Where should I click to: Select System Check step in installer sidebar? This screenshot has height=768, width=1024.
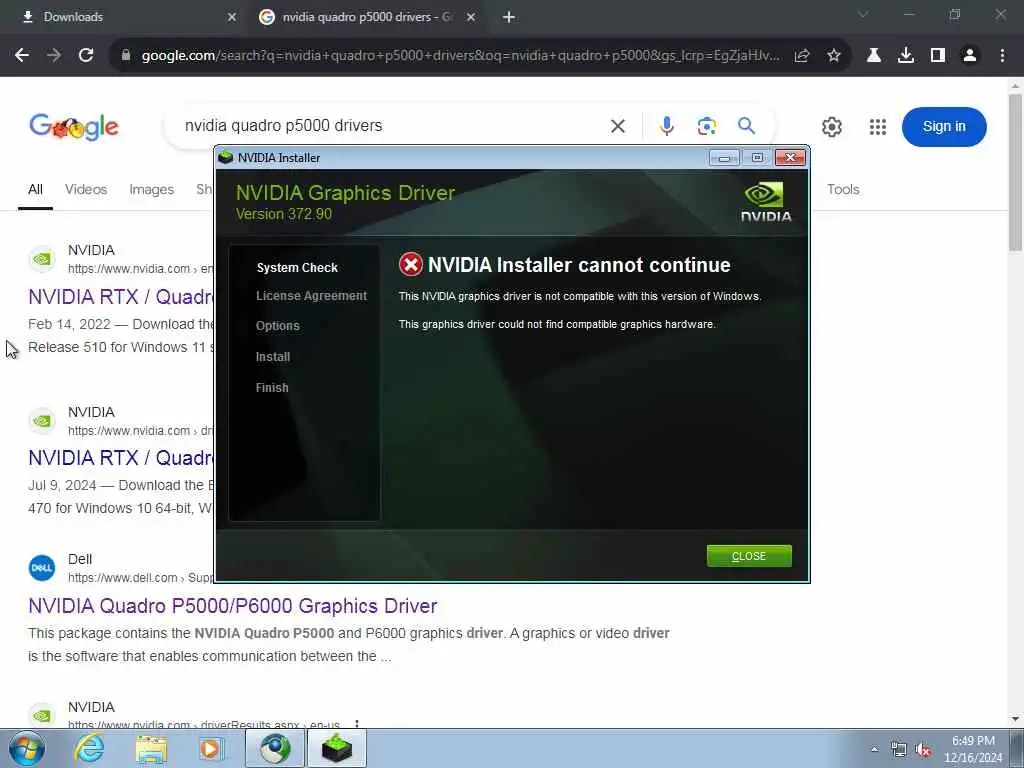297,268
